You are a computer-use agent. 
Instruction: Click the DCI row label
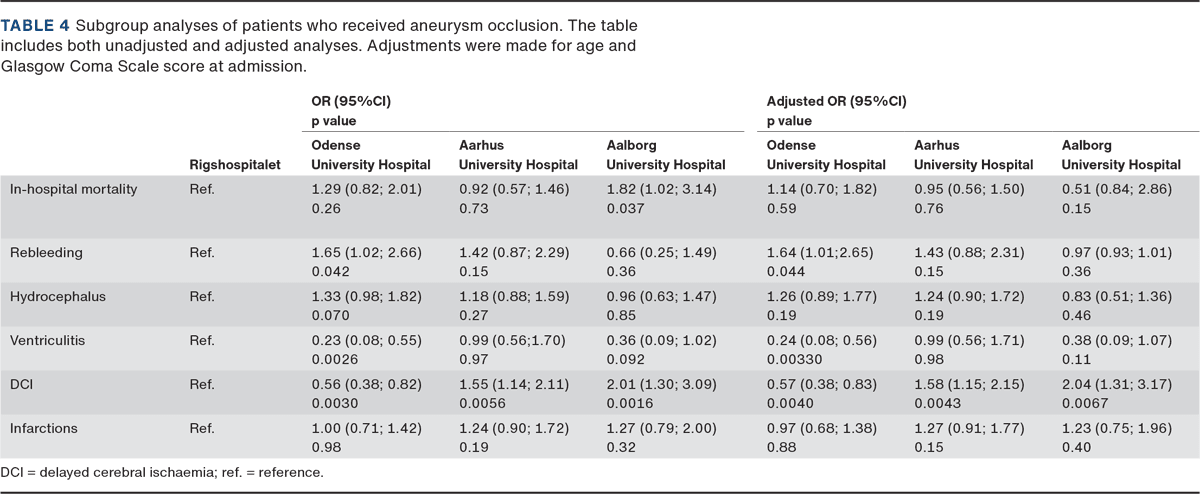click(22, 385)
